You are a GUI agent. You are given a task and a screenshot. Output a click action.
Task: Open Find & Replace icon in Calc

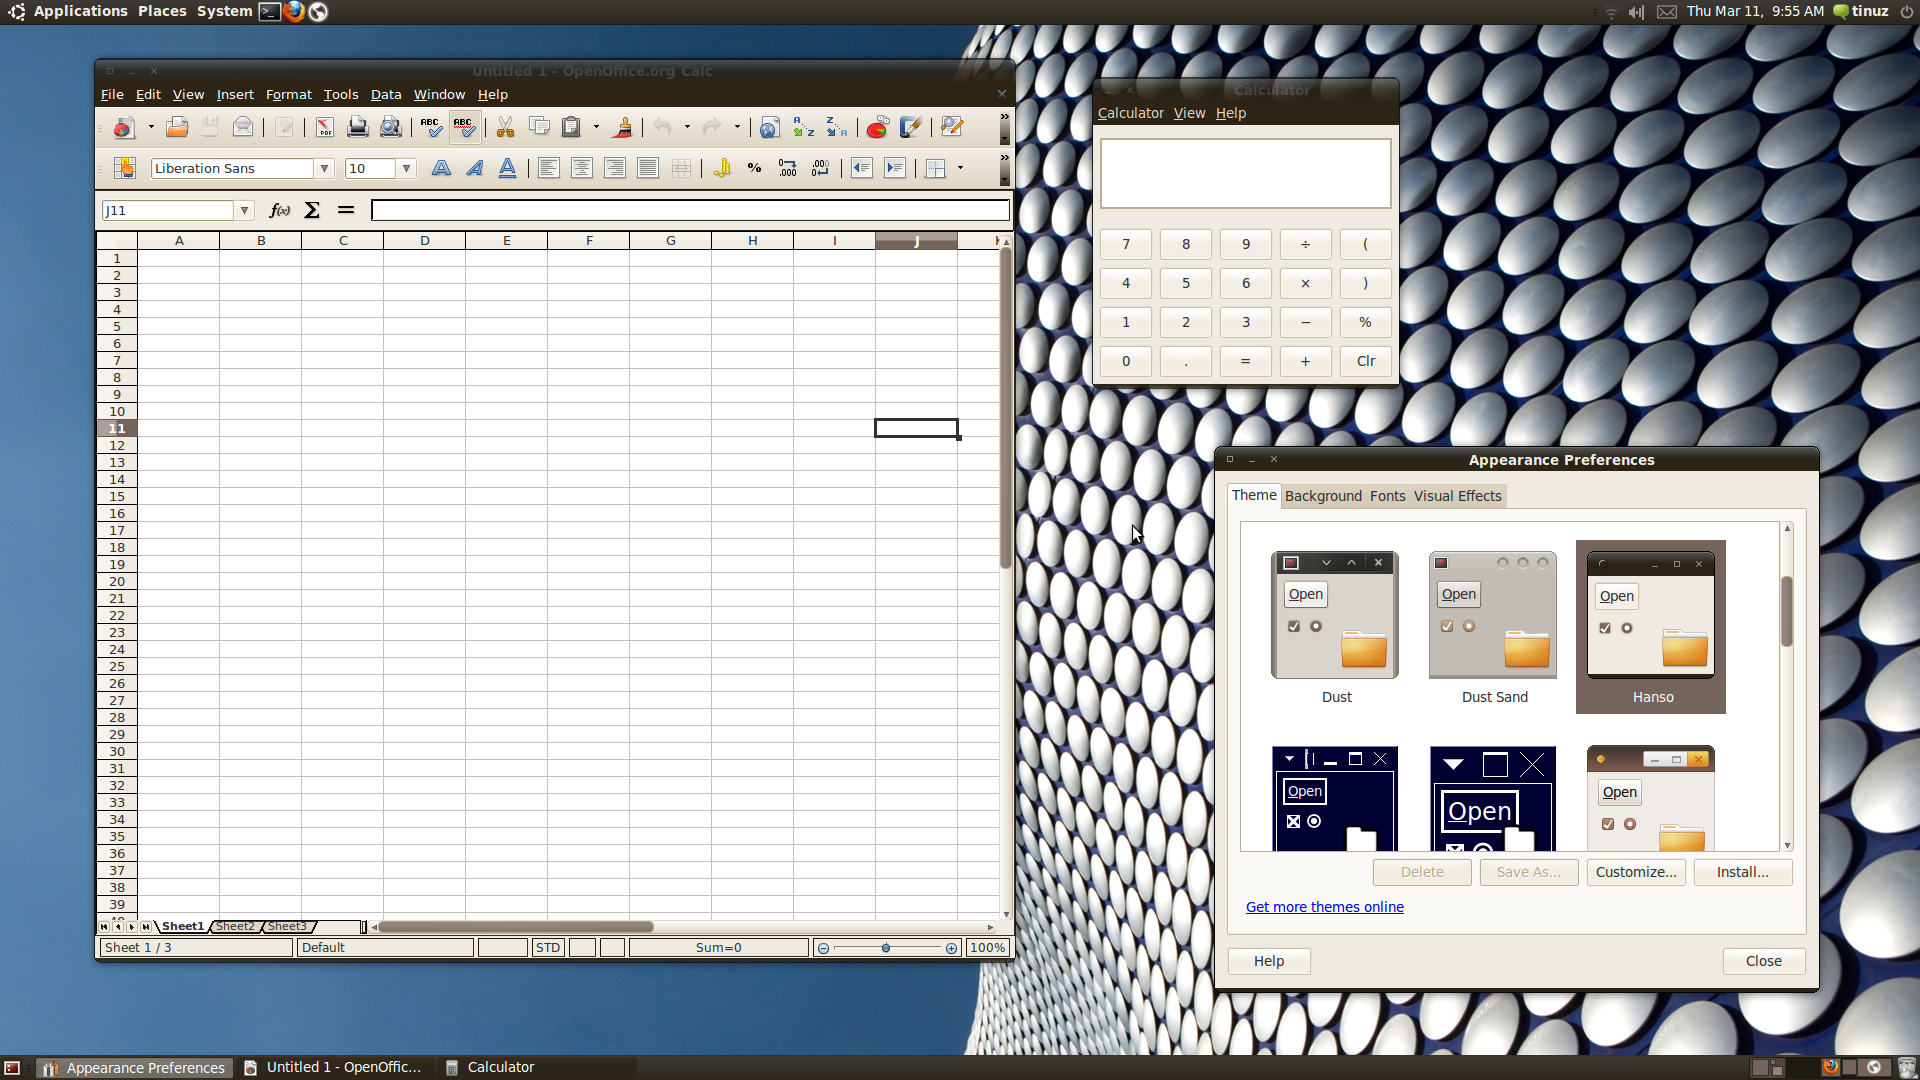click(x=951, y=127)
